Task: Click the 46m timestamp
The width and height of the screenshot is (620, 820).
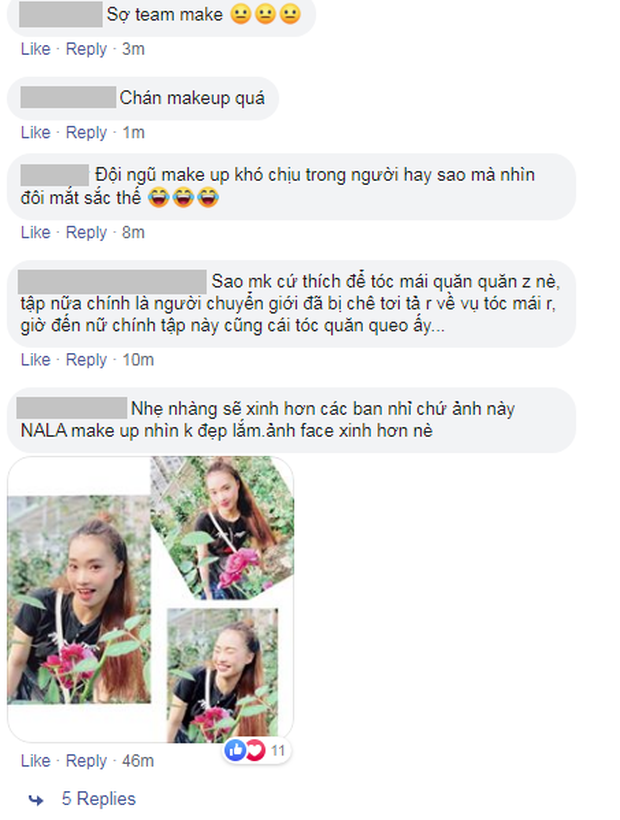Action: [138, 761]
